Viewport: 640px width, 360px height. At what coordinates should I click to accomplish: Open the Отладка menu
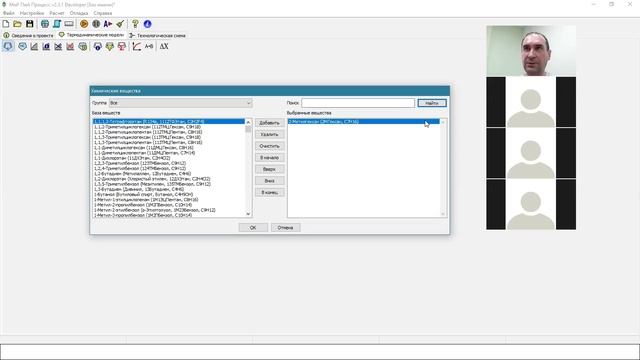pos(79,13)
